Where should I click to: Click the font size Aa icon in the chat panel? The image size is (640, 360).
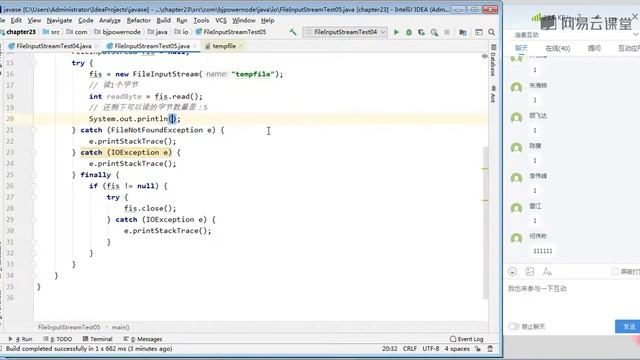(547, 271)
